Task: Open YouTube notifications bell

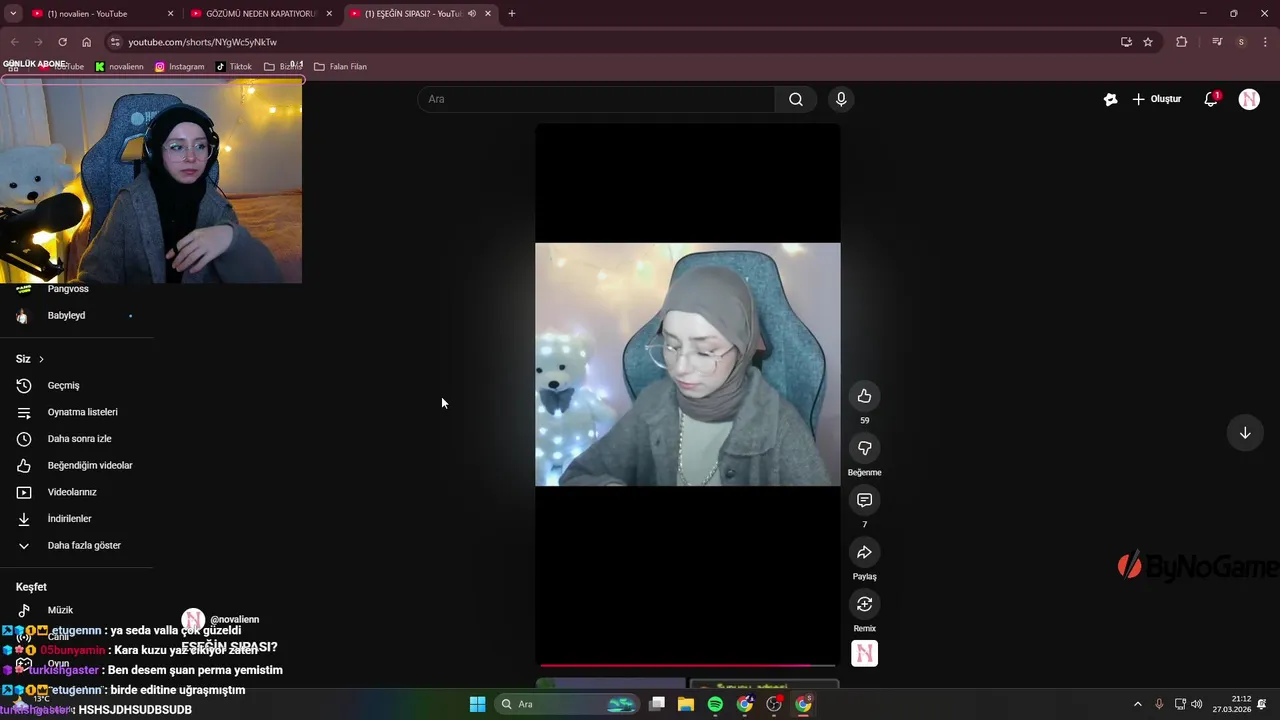Action: [1211, 99]
